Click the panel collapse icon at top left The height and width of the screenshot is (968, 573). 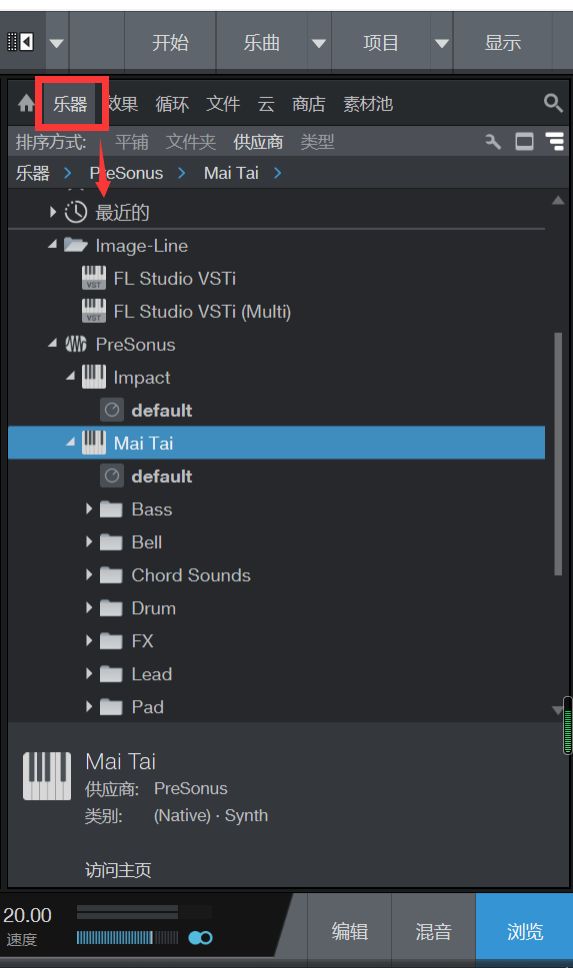click(x=20, y=42)
